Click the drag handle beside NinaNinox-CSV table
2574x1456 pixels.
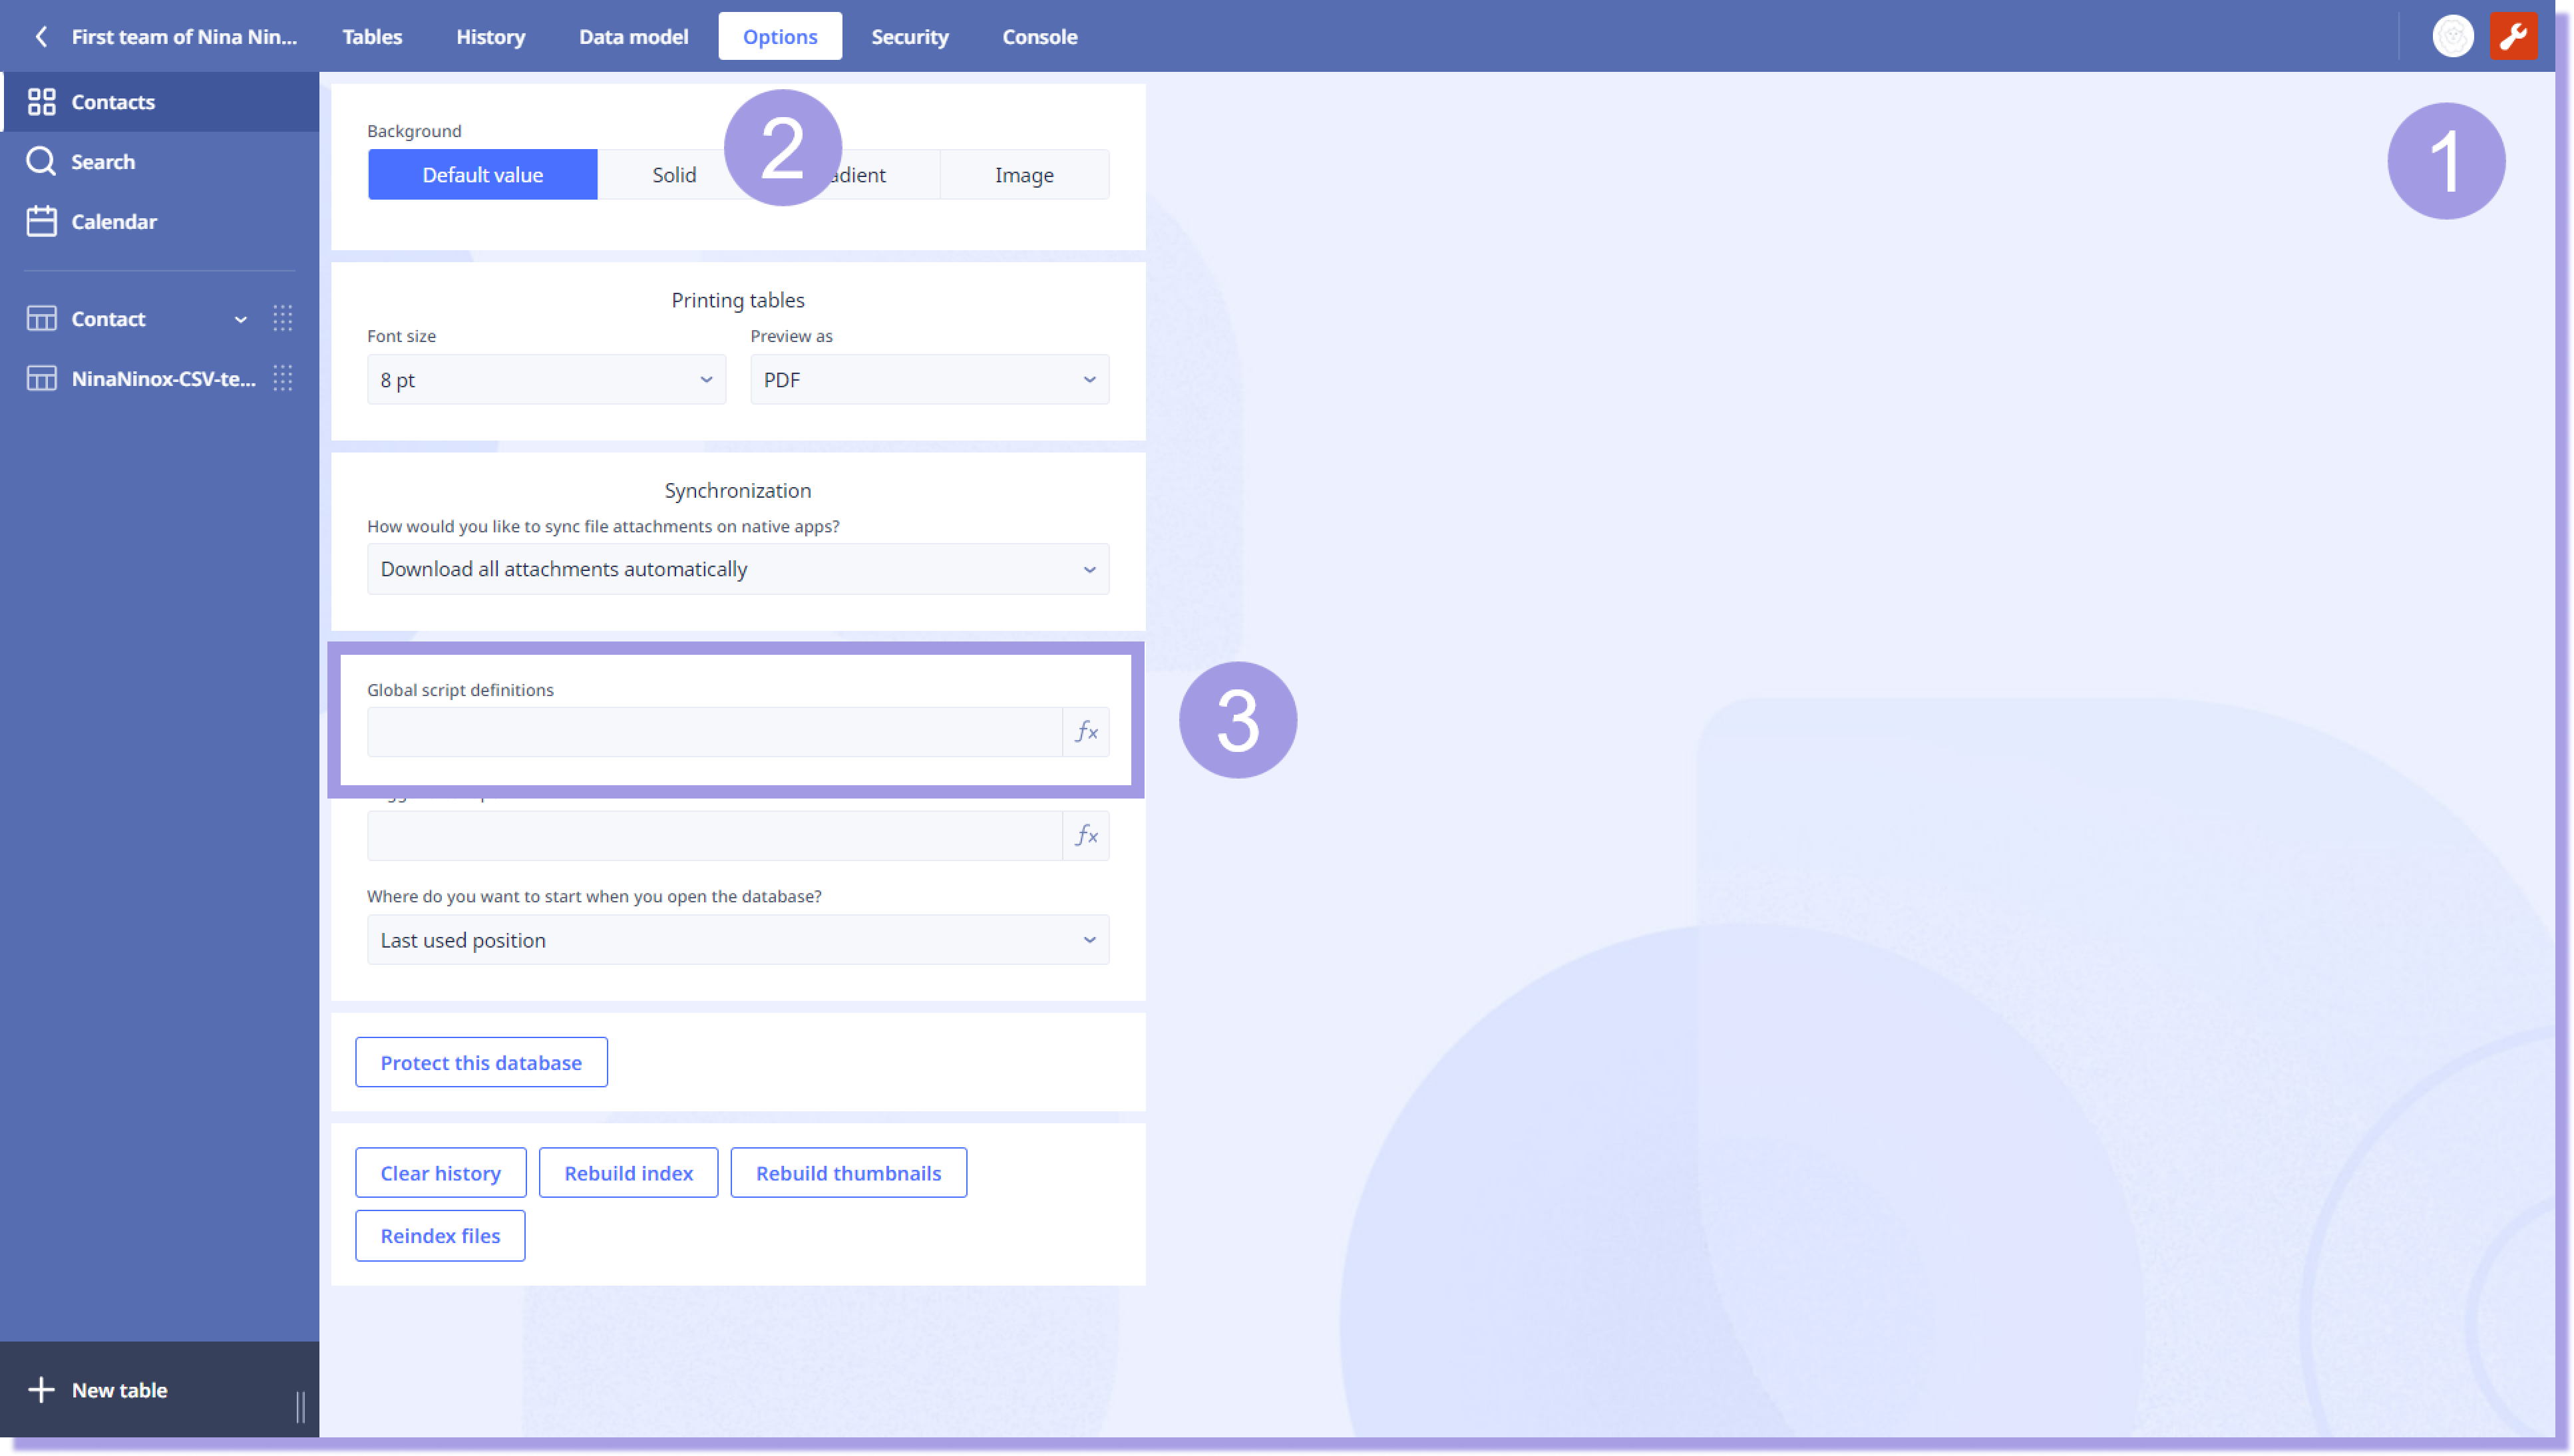coord(283,378)
